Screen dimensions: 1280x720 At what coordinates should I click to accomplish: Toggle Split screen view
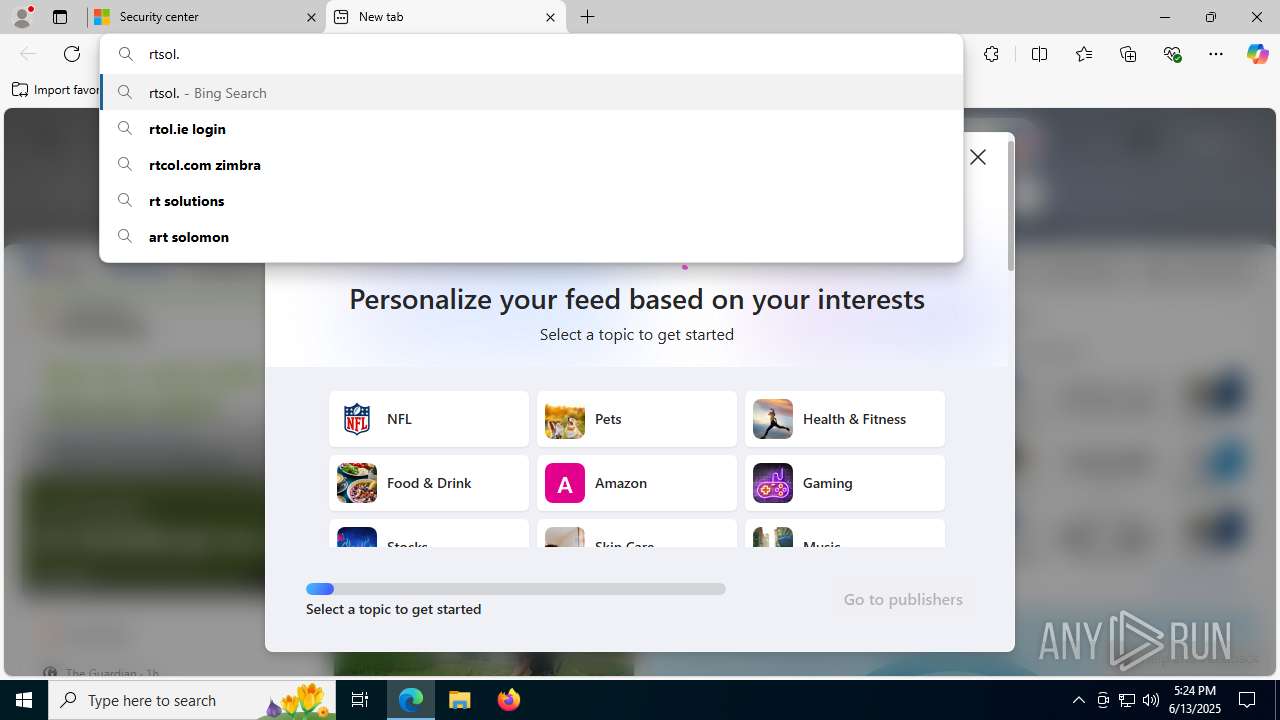[x=1039, y=54]
